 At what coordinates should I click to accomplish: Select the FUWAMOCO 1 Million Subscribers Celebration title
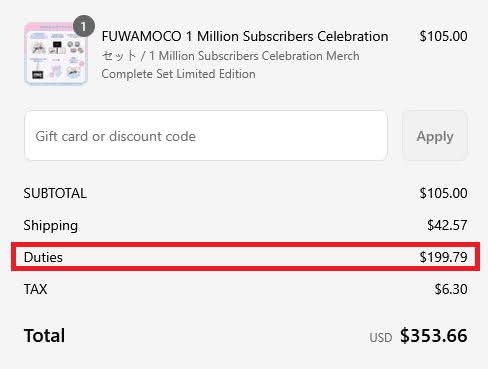[x=245, y=36]
